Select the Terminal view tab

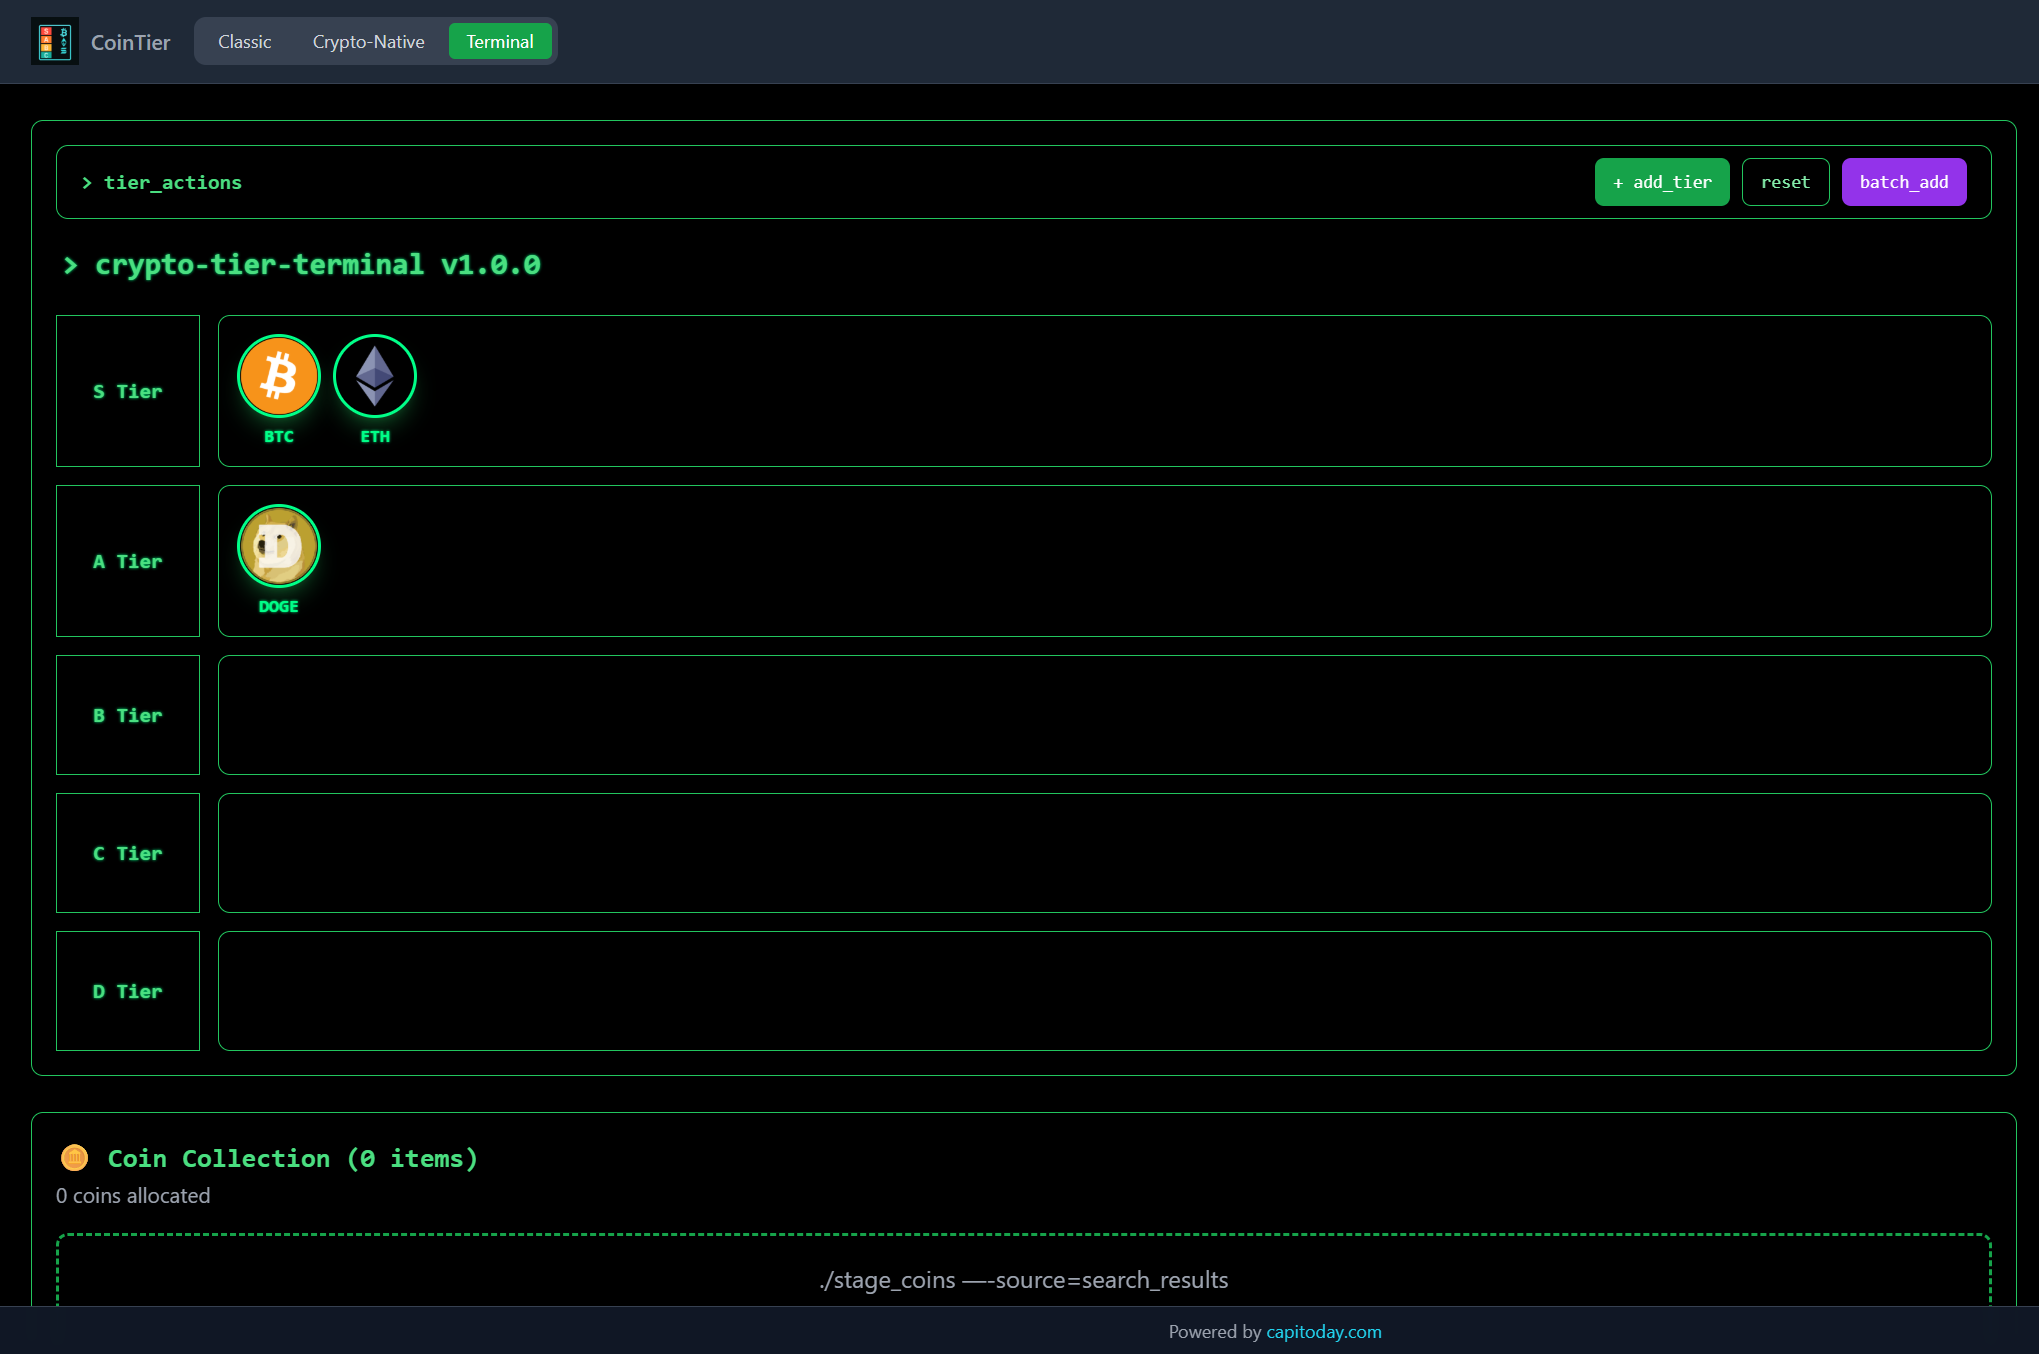click(500, 41)
